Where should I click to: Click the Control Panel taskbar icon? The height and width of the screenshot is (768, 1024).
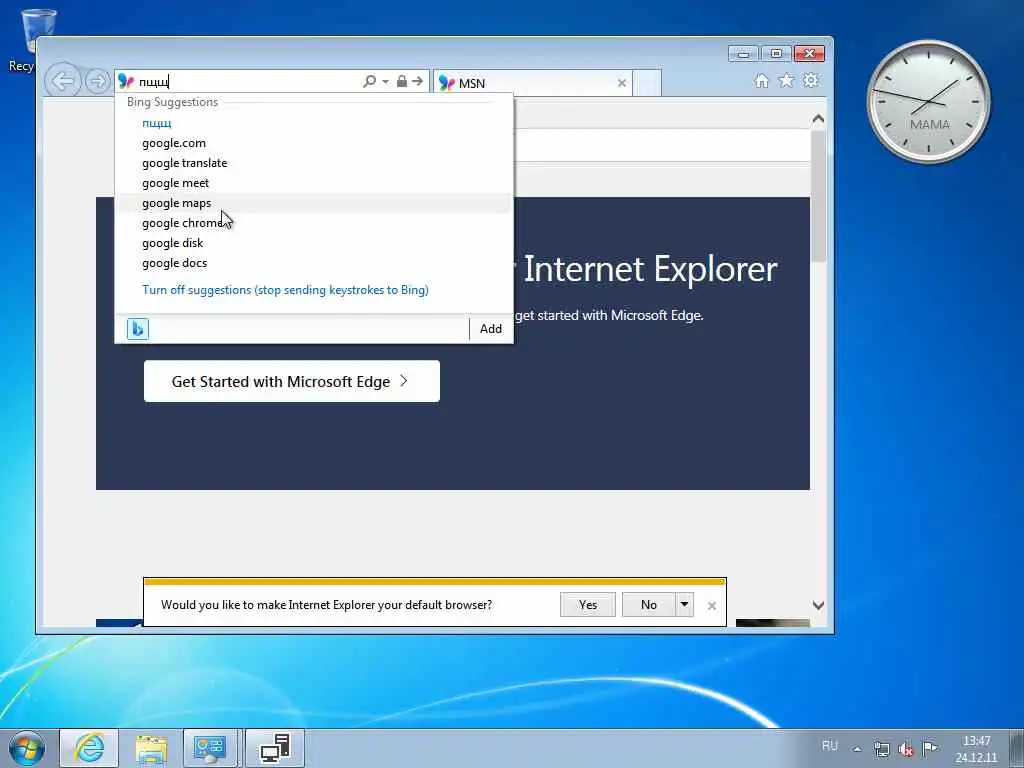[212, 748]
